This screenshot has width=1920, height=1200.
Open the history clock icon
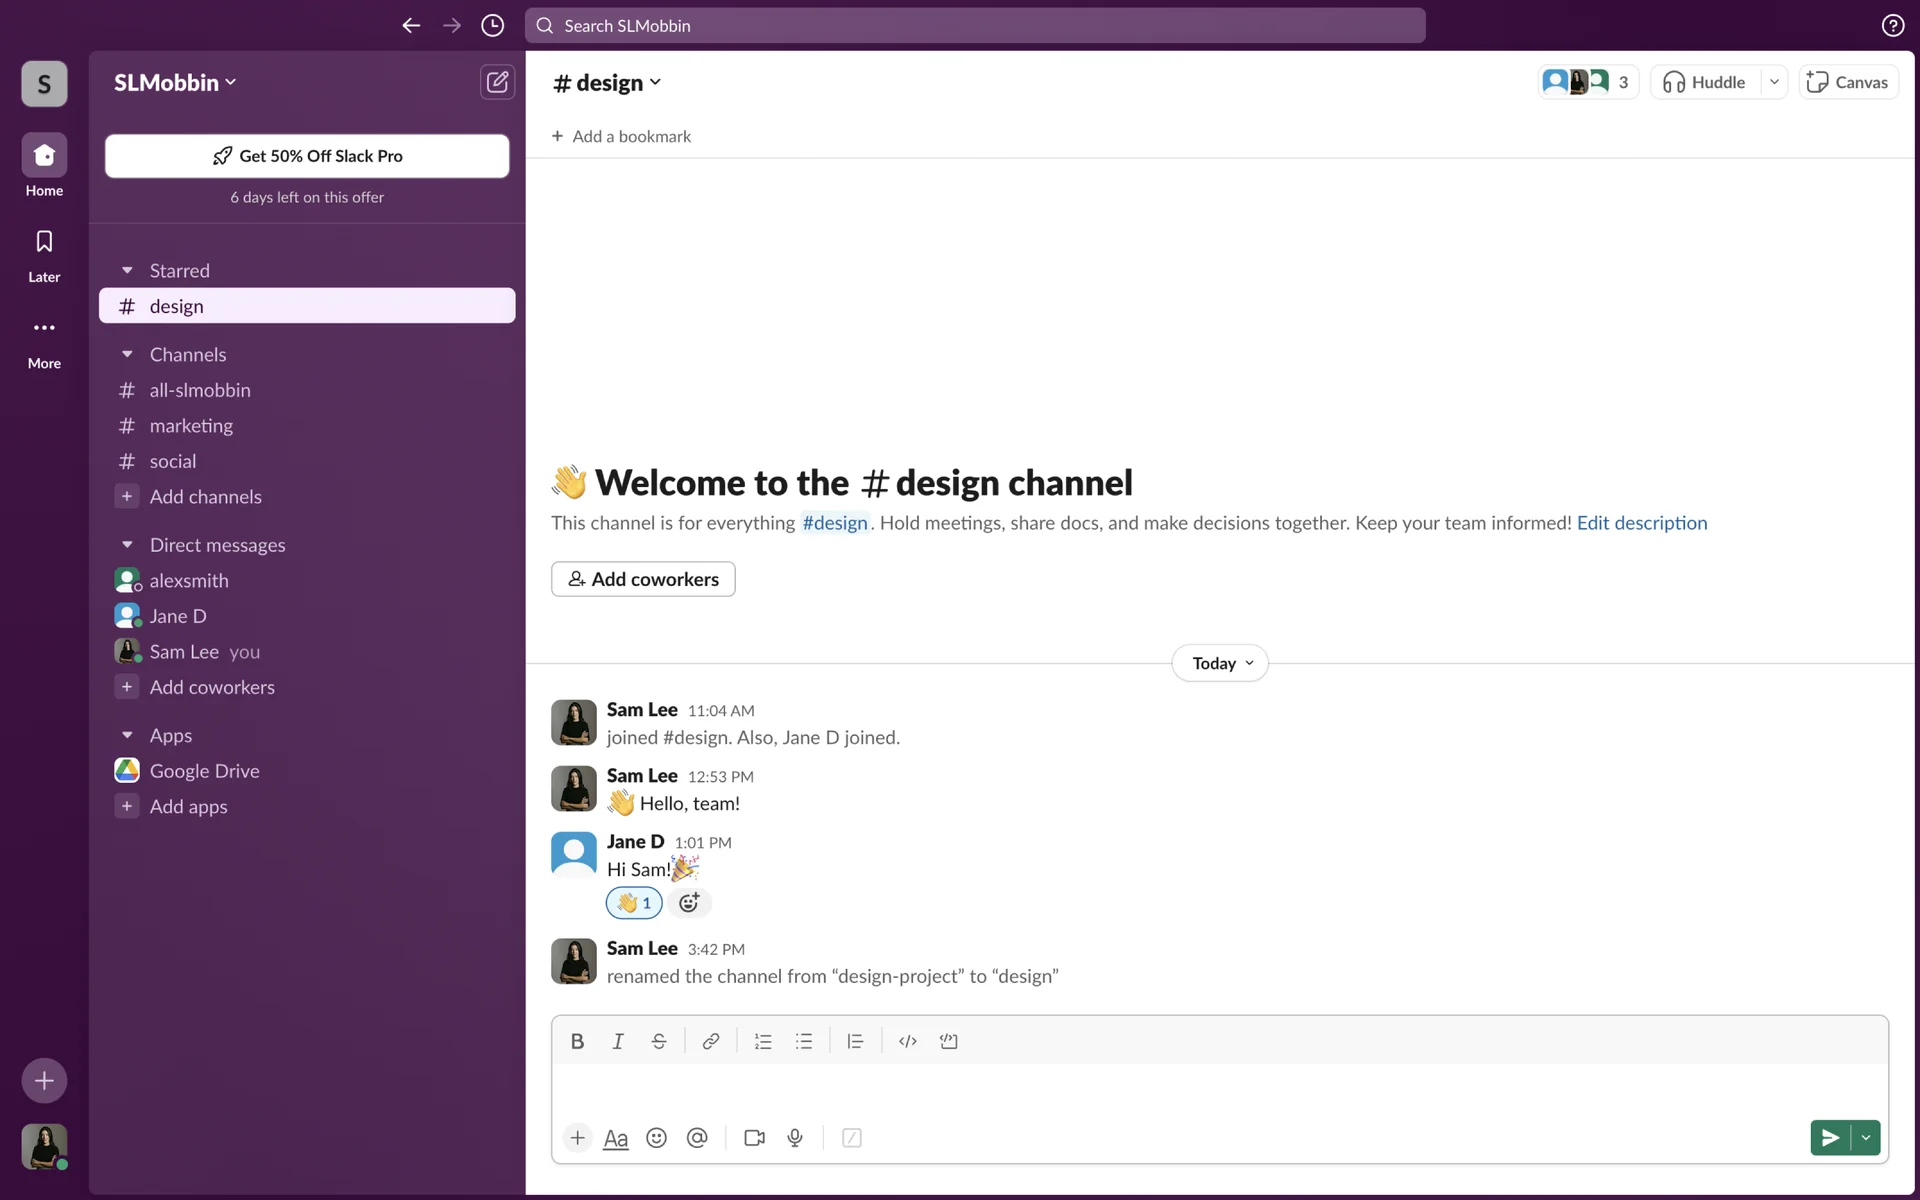click(492, 26)
